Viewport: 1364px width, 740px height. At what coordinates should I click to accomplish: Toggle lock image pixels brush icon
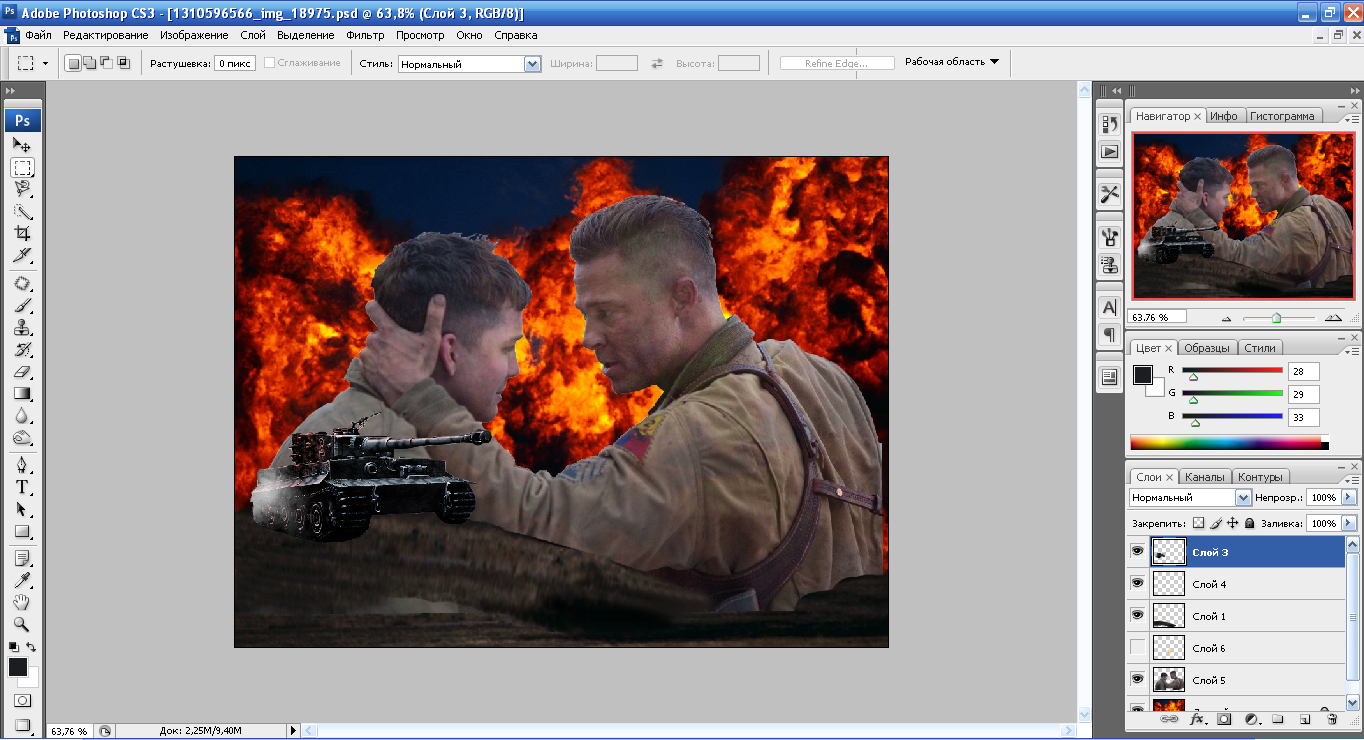tap(1216, 523)
